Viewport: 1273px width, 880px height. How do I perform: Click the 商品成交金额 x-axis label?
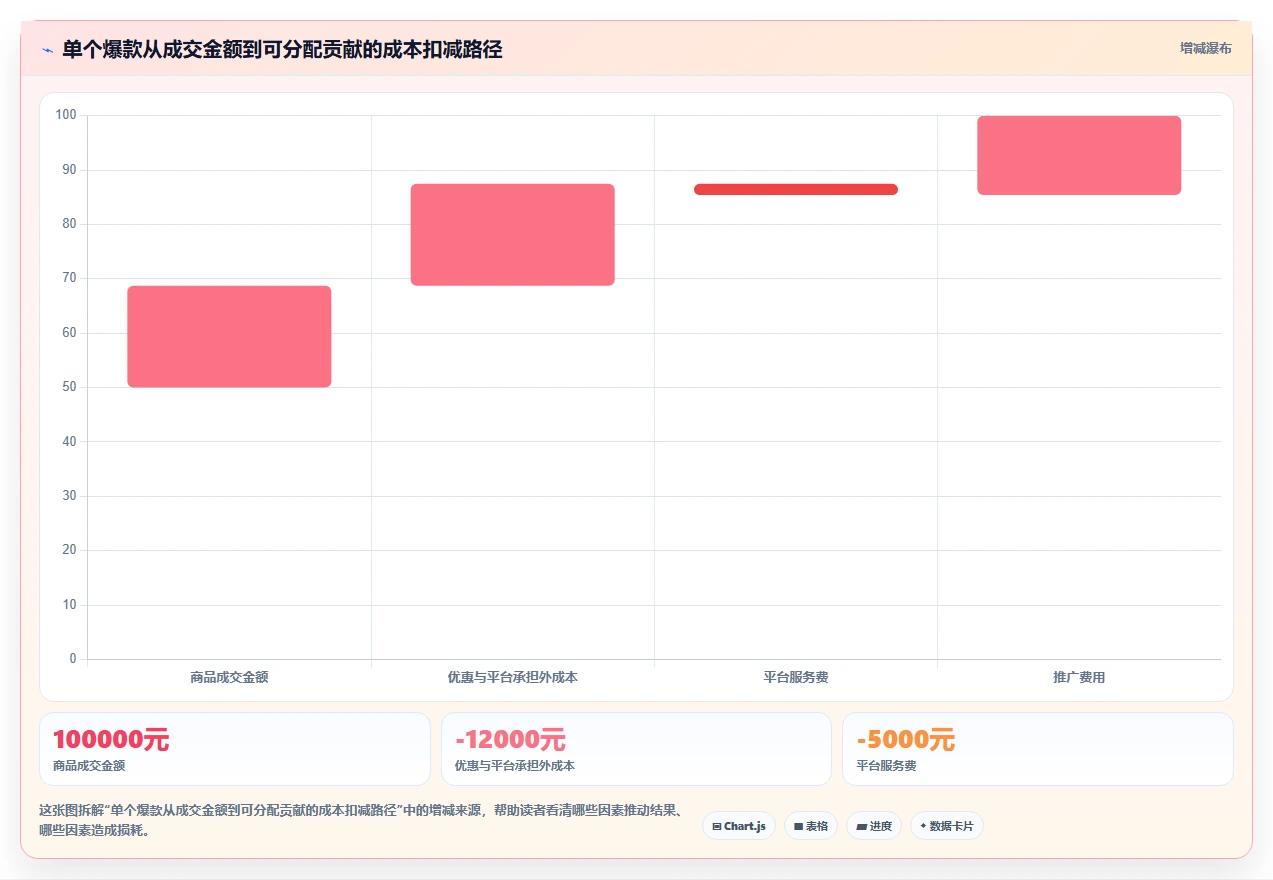point(229,677)
